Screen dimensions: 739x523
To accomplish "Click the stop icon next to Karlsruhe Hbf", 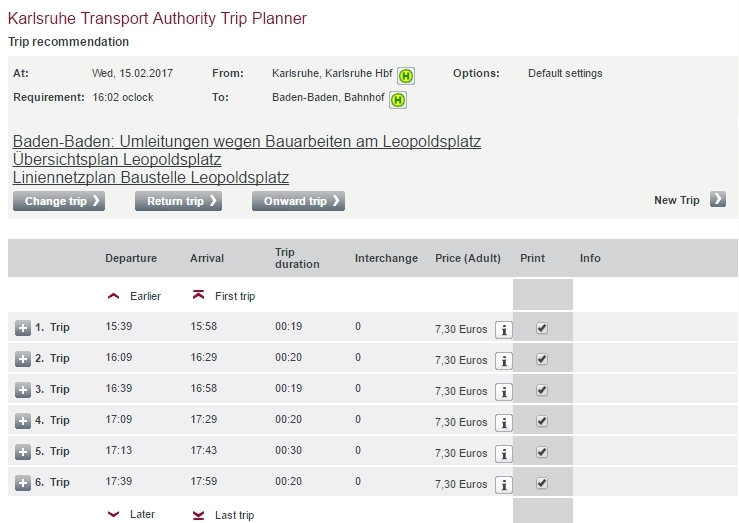I will [x=406, y=76].
